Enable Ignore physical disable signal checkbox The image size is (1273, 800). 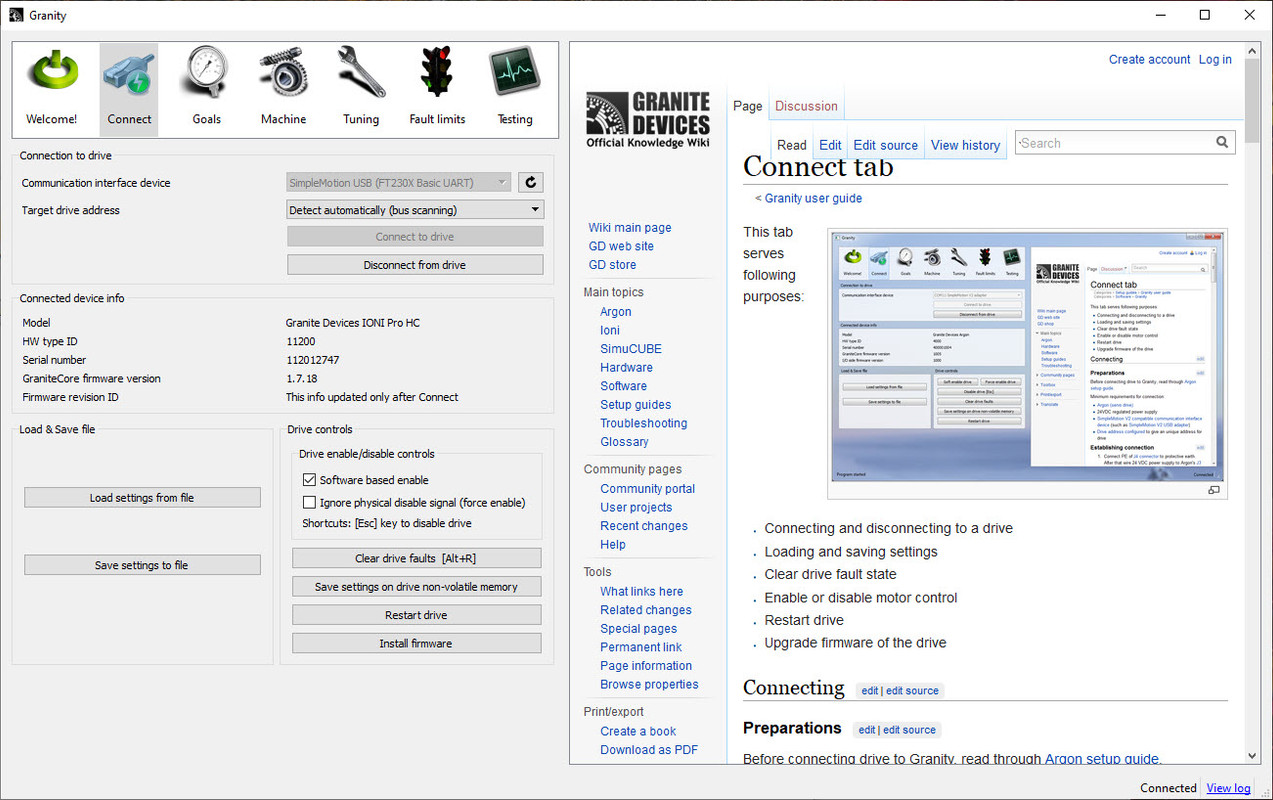coord(309,503)
